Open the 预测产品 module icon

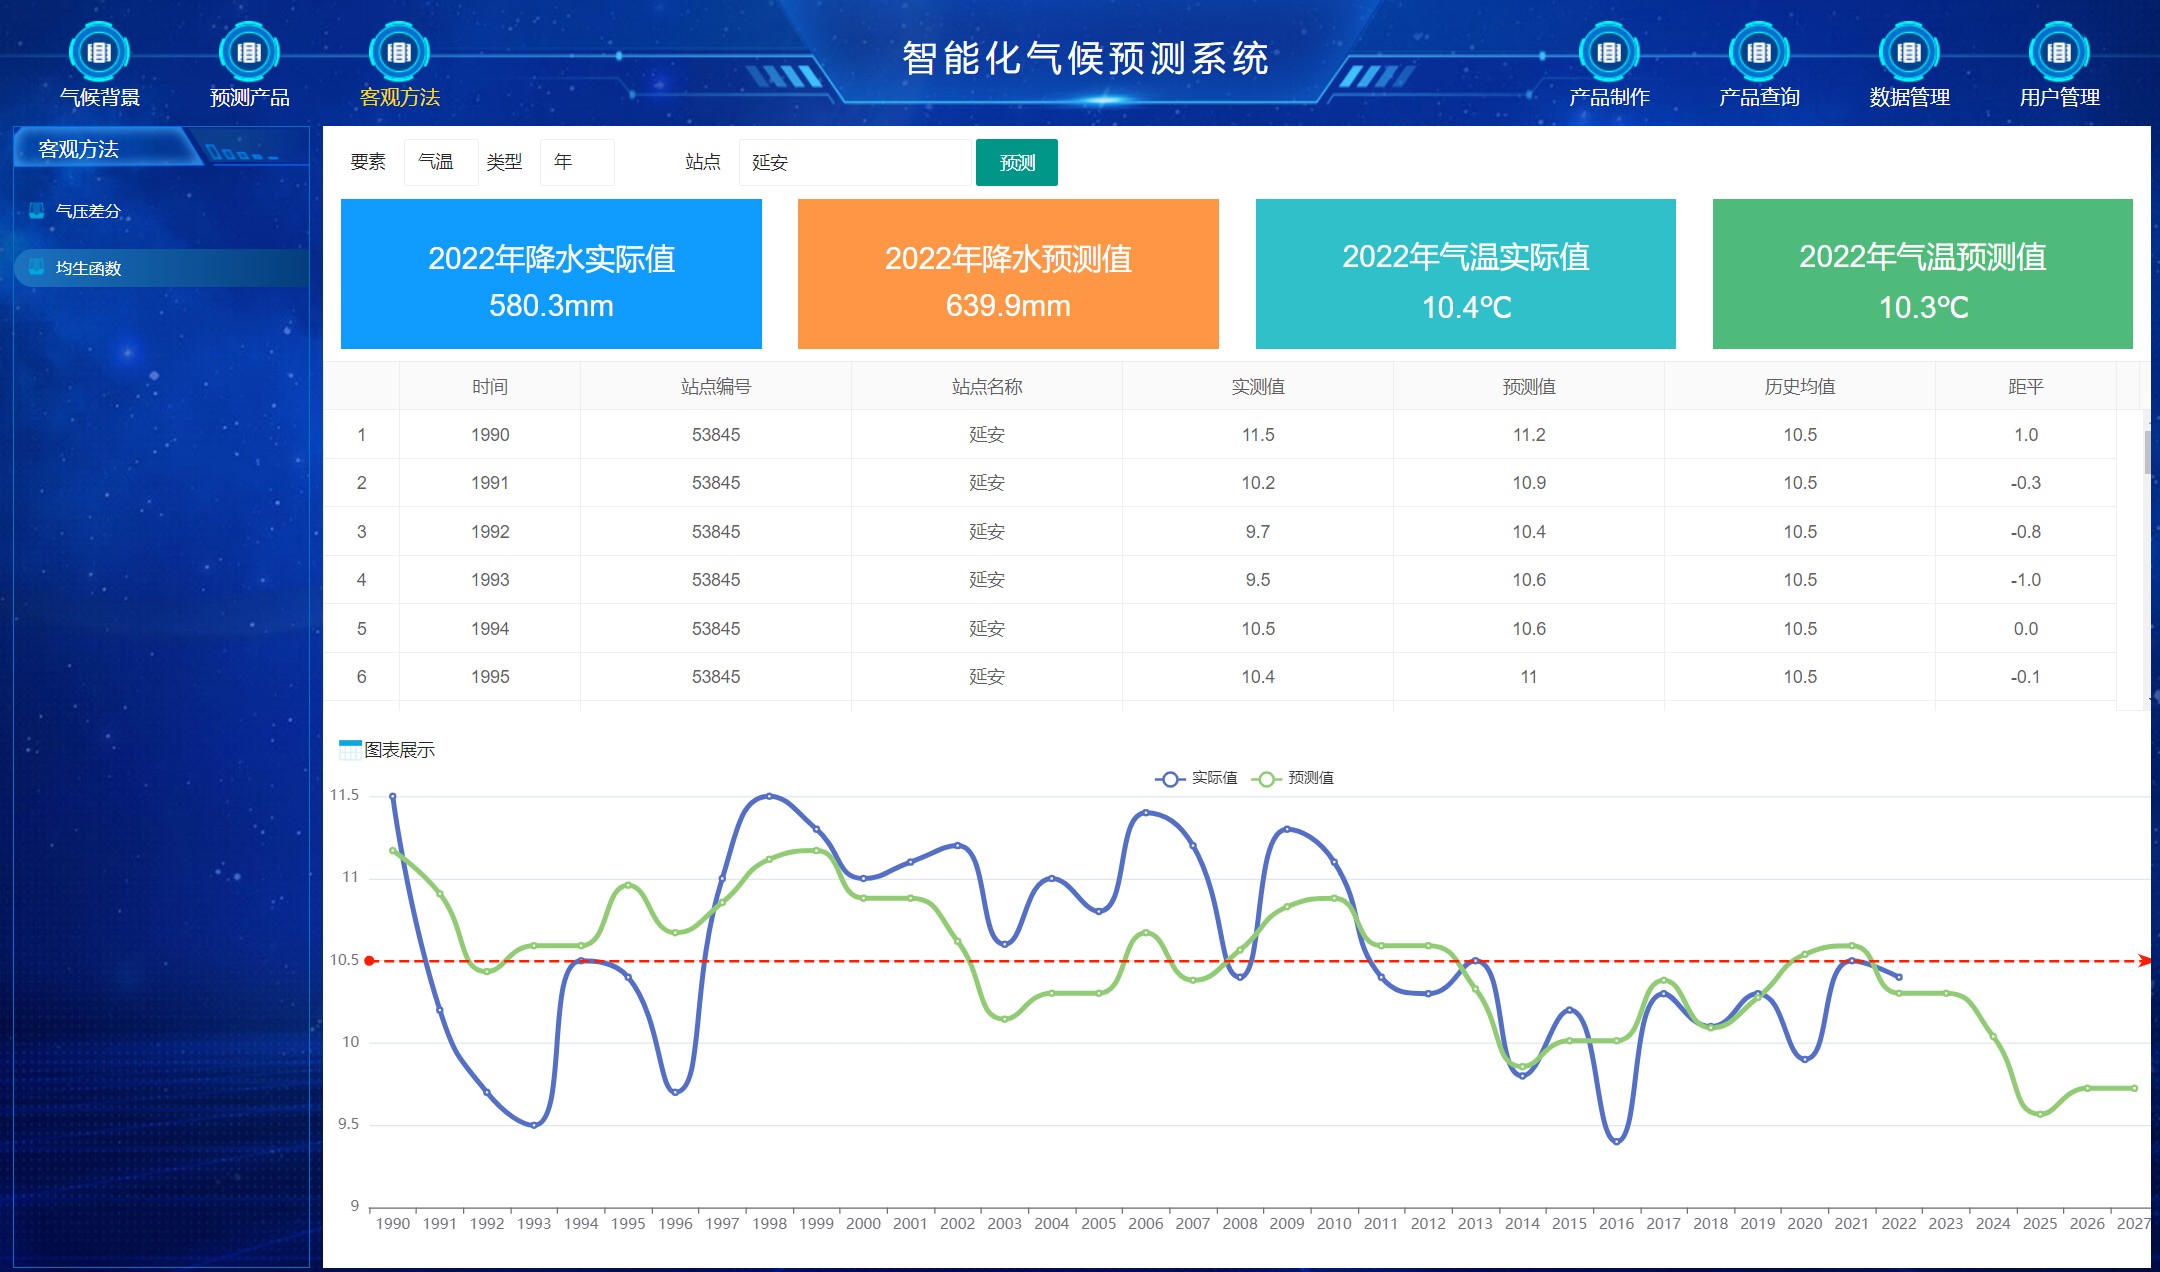(x=249, y=52)
